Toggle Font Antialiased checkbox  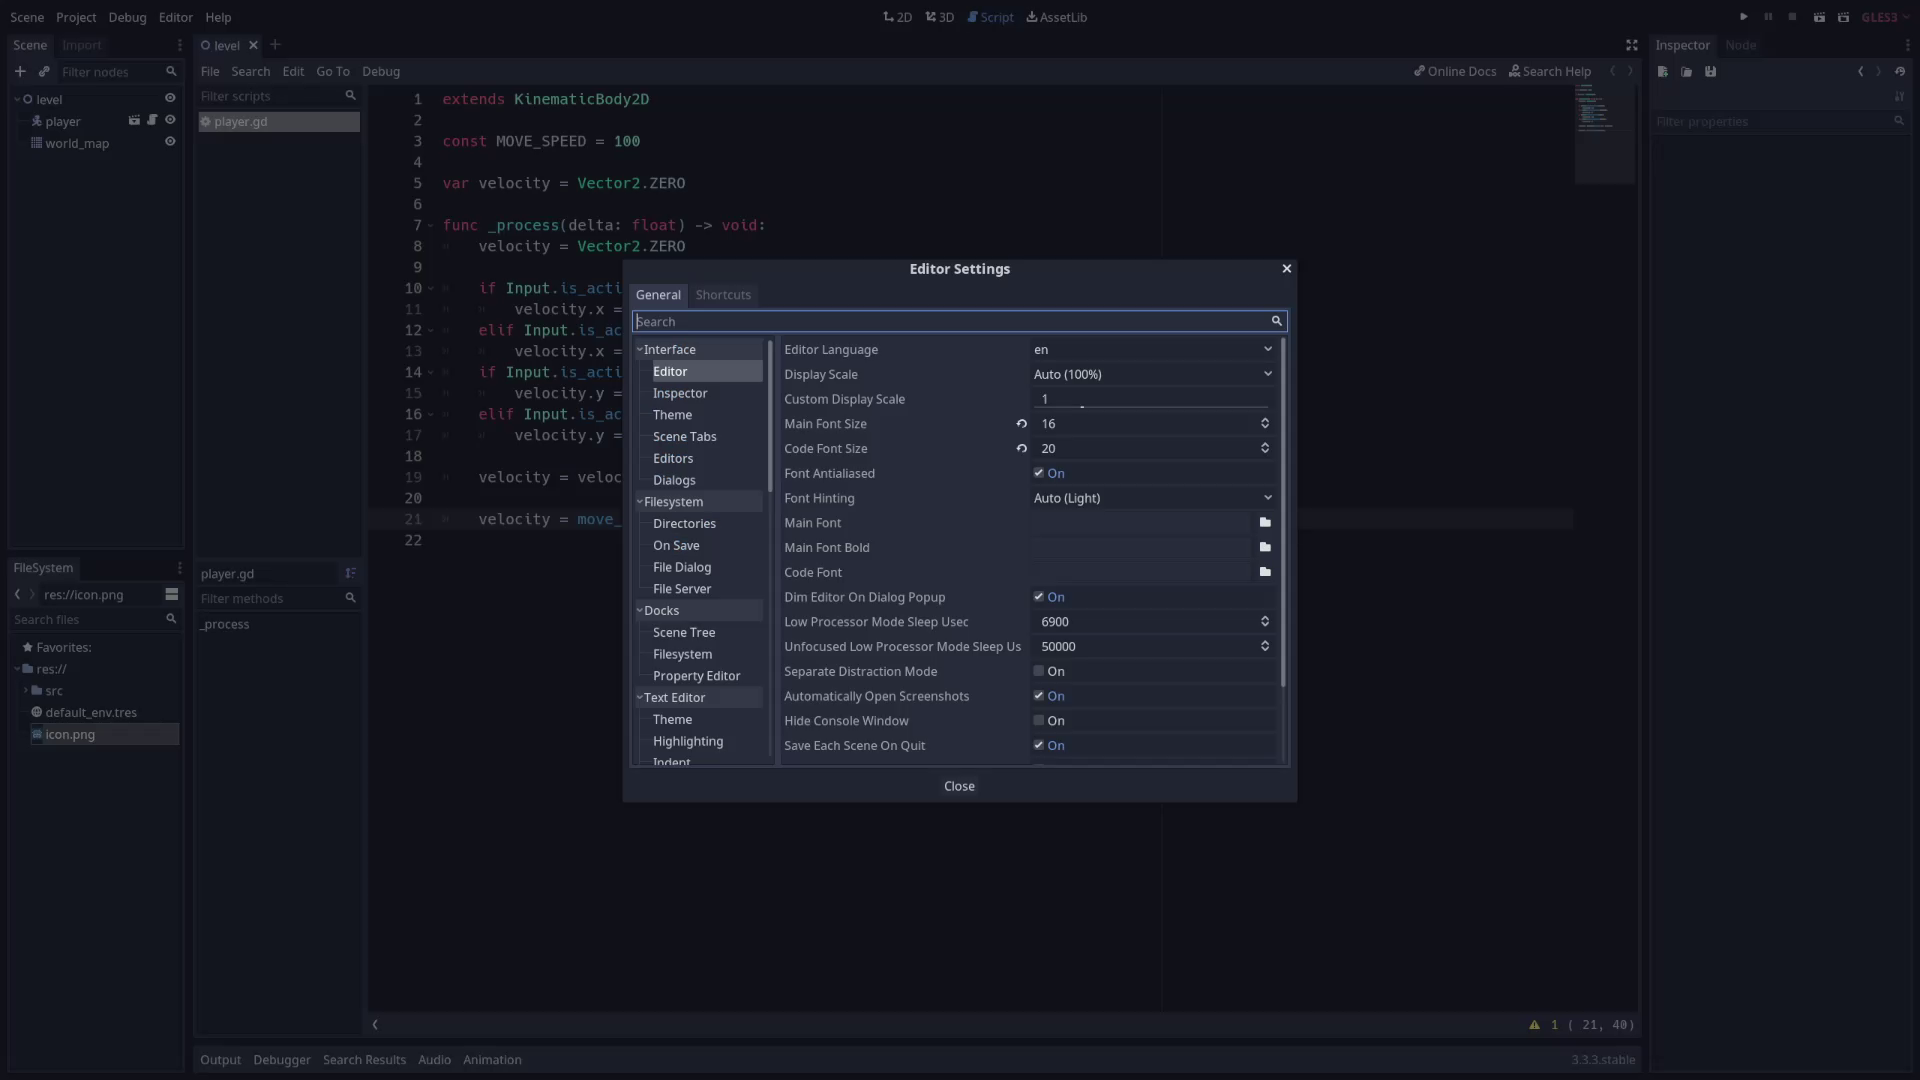point(1038,473)
